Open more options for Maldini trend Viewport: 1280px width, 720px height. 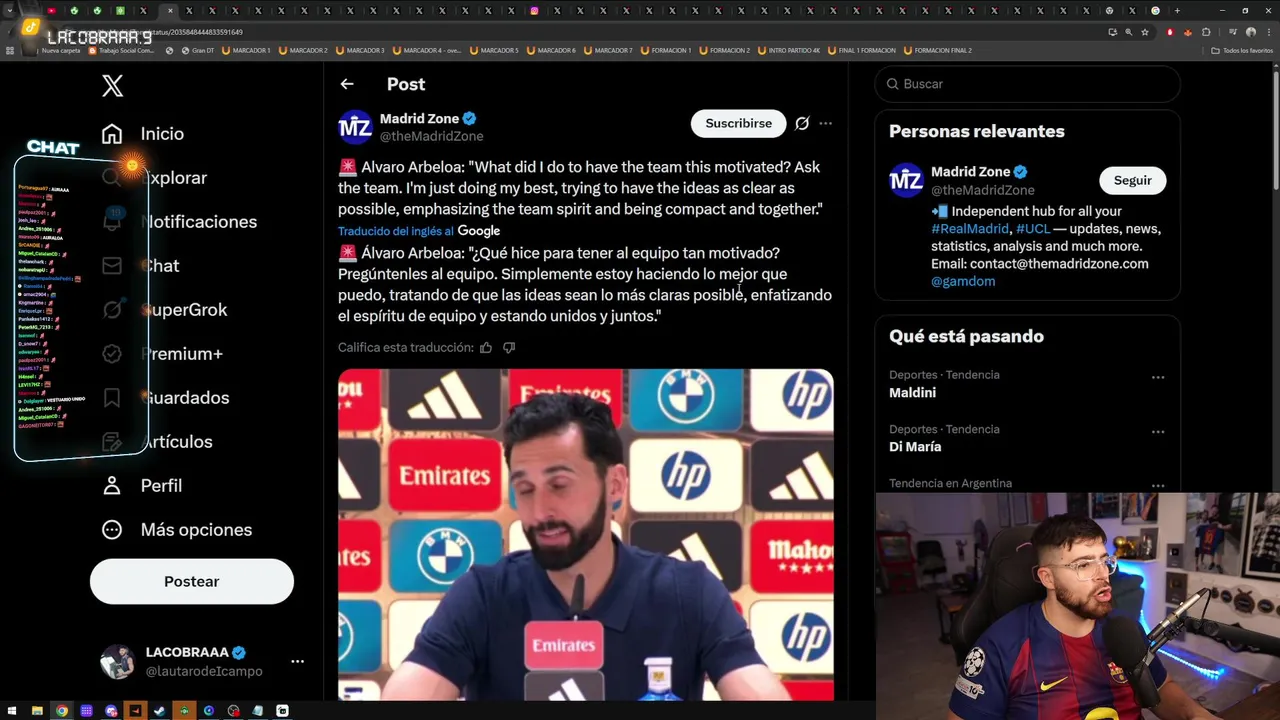tap(1158, 377)
